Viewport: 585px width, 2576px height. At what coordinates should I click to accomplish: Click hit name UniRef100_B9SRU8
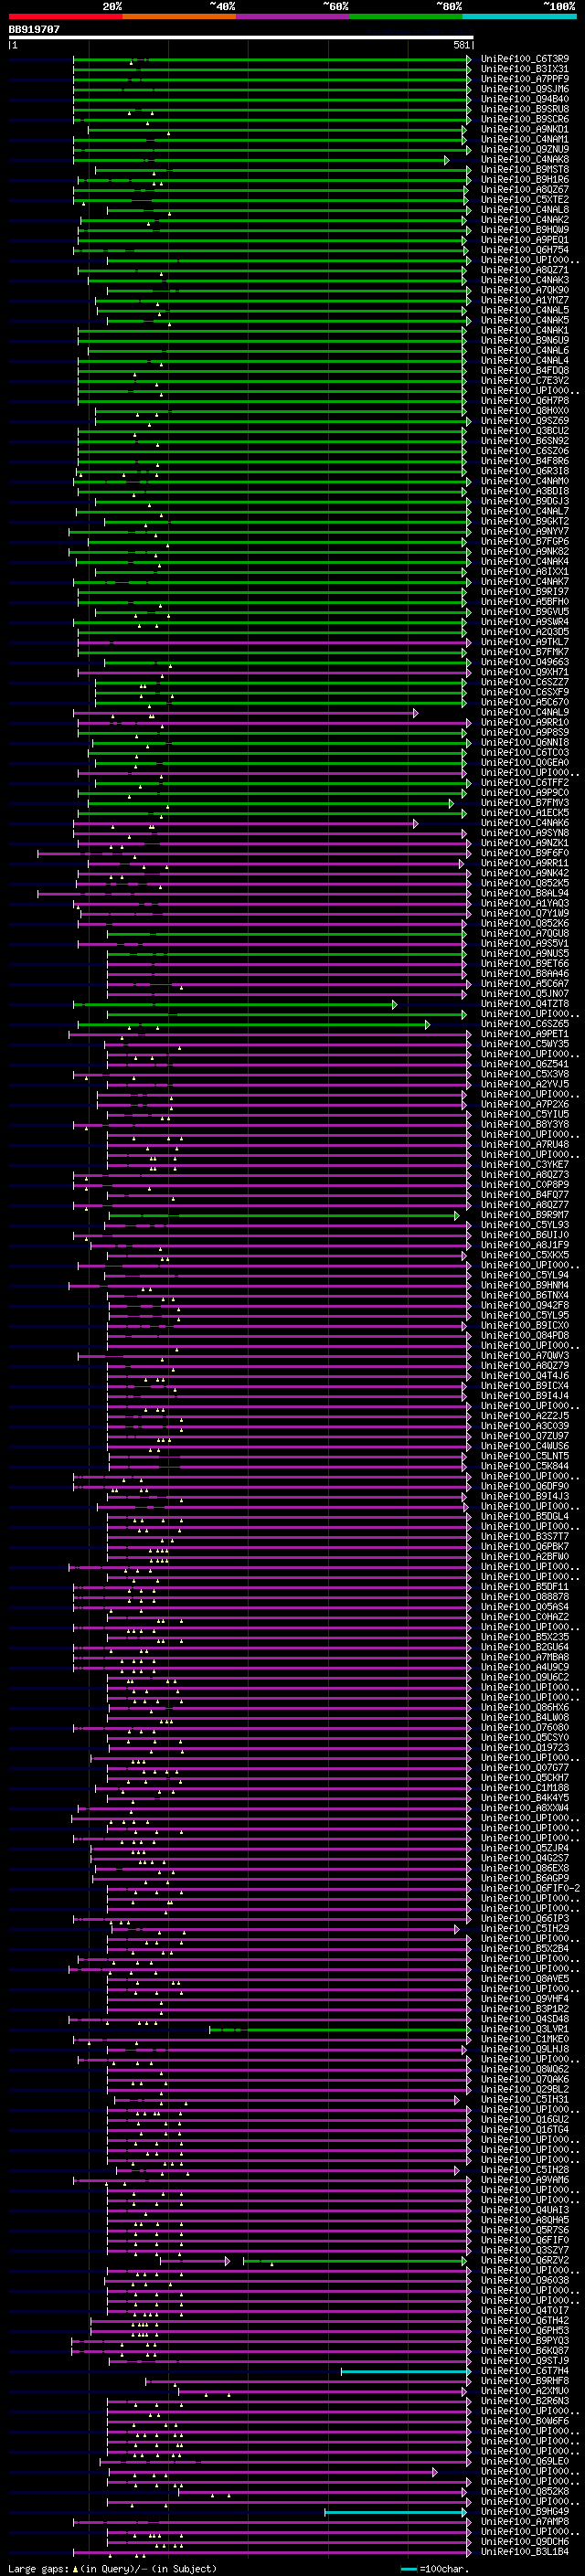(x=525, y=109)
